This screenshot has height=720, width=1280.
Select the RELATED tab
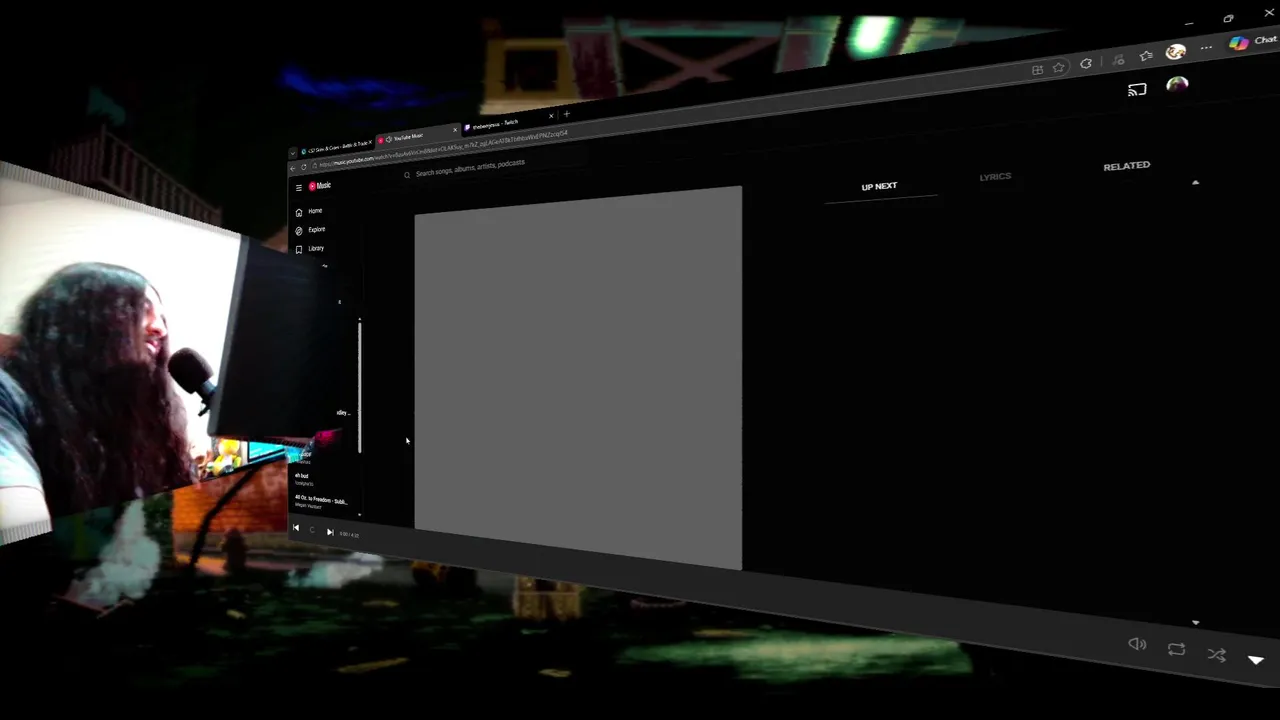1126,166
